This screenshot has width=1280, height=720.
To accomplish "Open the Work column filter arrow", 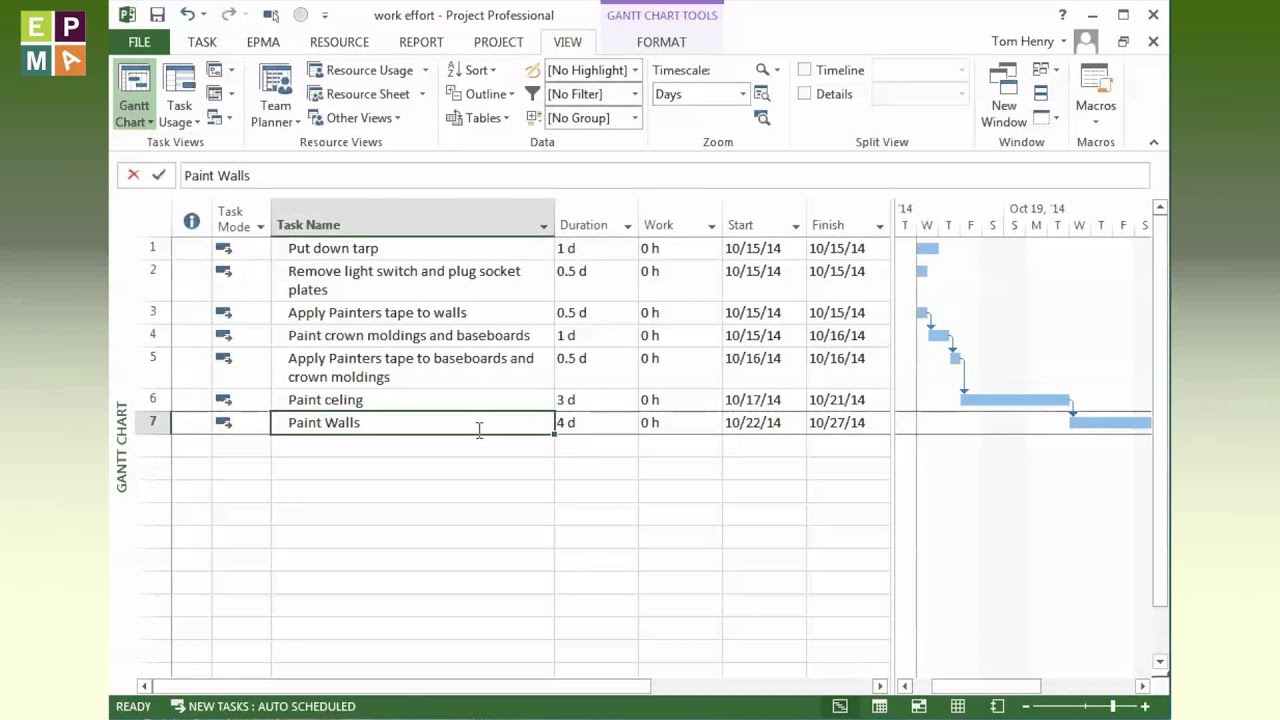I will pos(712,226).
